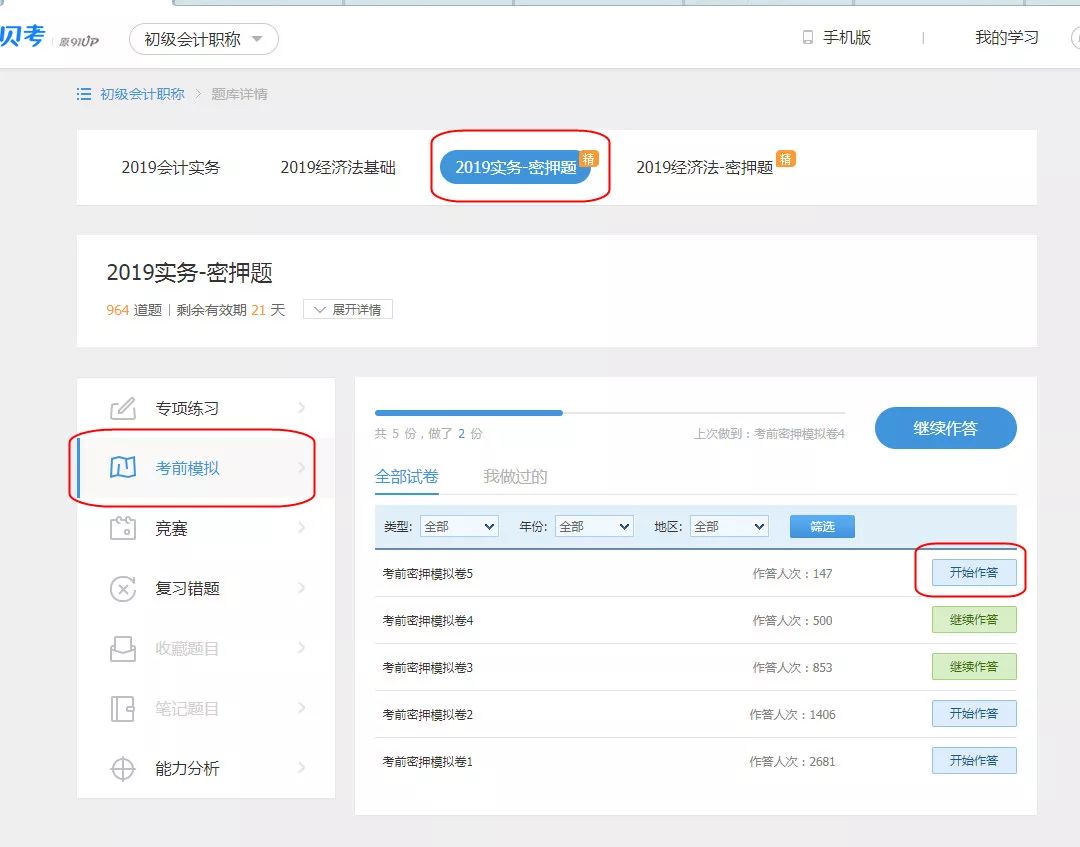Open the 地区 filter dropdown
1080x847 pixels.
tap(729, 527)
